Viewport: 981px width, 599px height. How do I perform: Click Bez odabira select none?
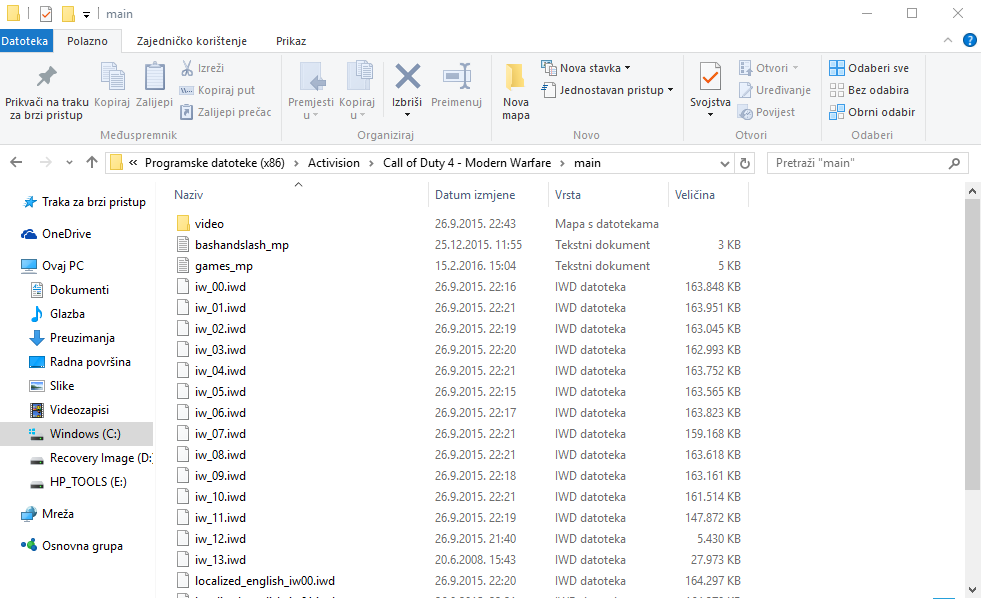click(x=869, y=90)
